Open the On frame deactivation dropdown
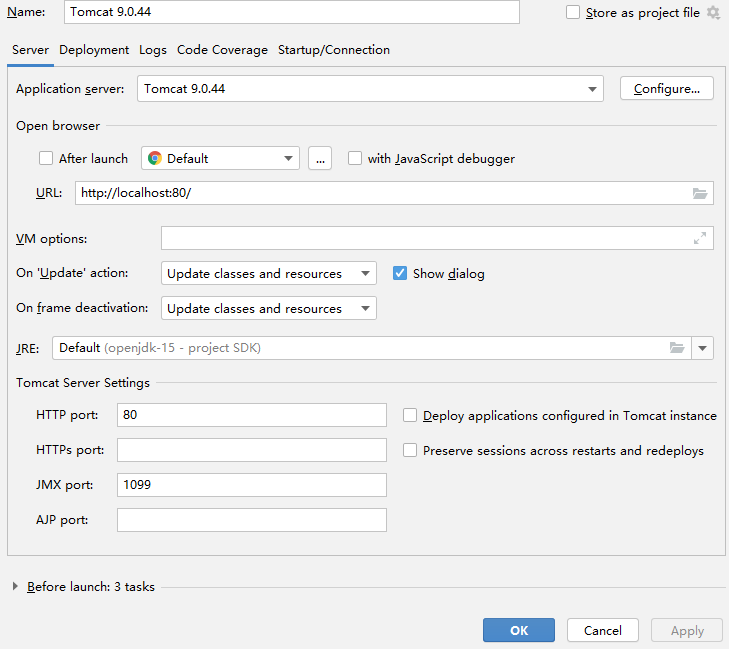Image resolution: width=729 pixels, height=649 pixels. [269, 308]
